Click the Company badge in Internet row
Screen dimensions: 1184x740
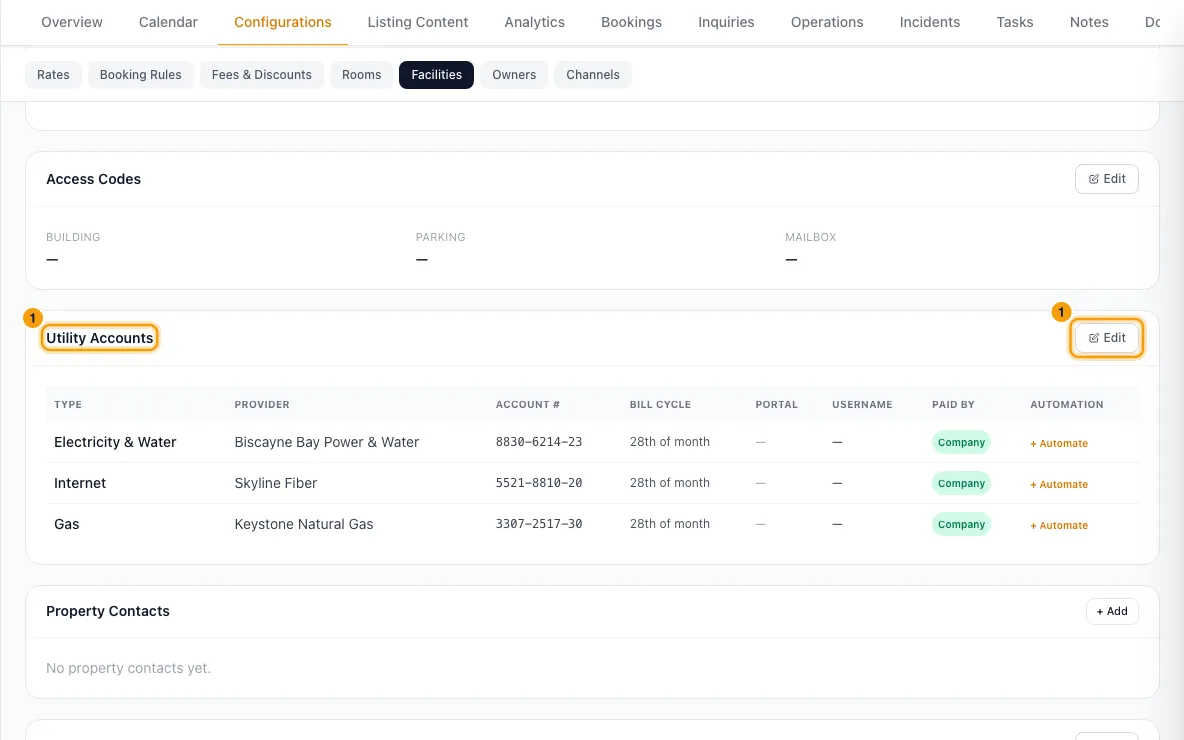(x=961, y=483)
